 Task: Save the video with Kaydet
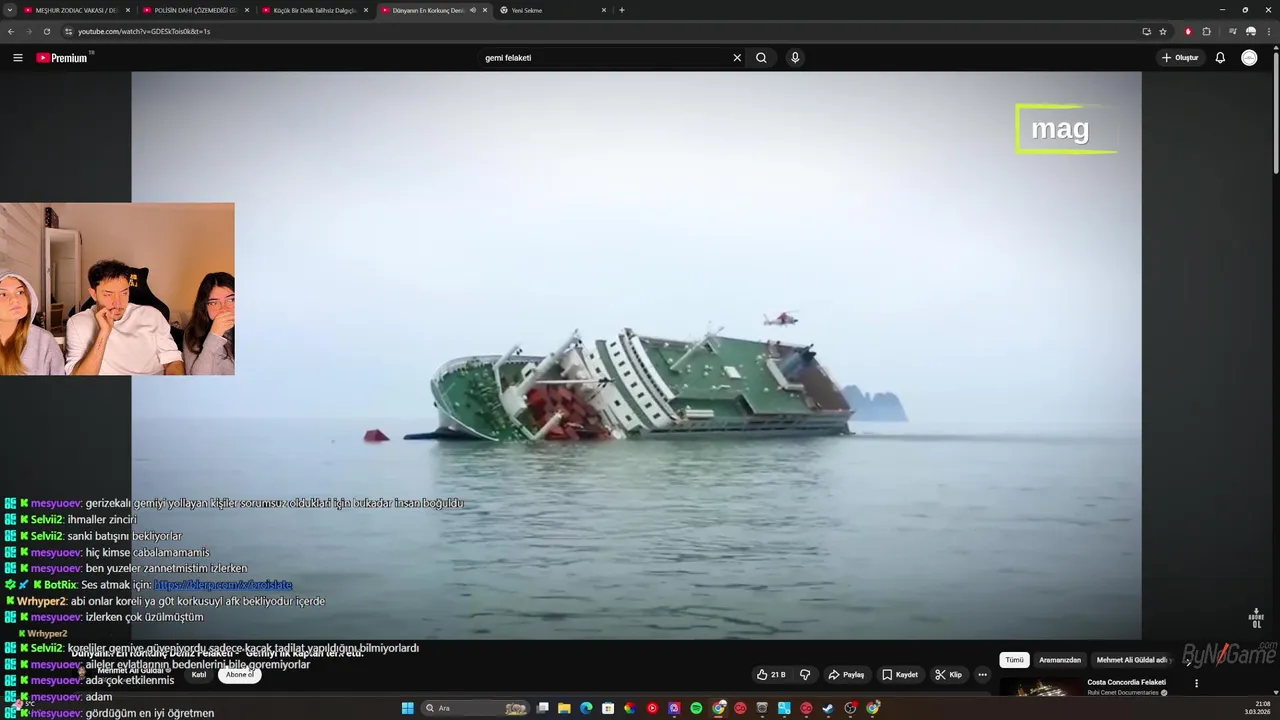(x=900, y=675)
